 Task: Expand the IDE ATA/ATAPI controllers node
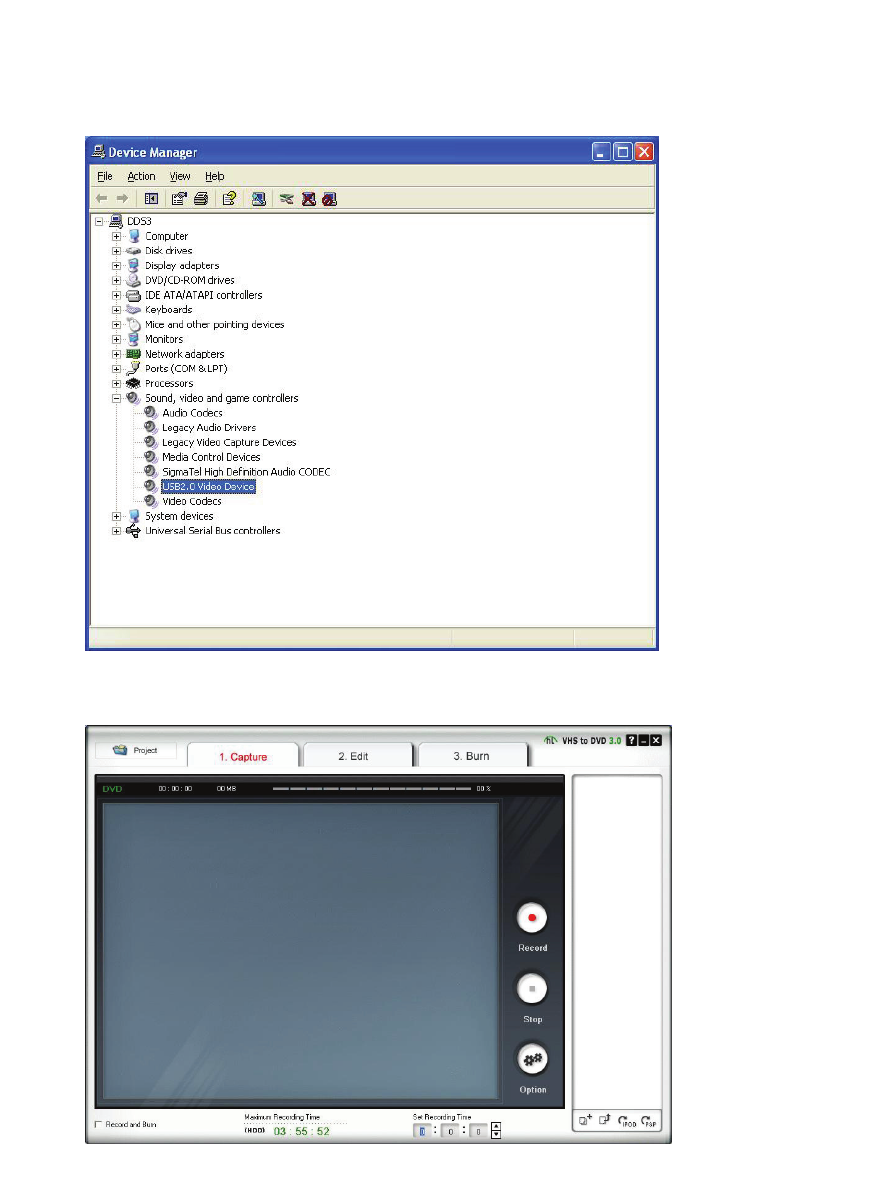point(116,295)
